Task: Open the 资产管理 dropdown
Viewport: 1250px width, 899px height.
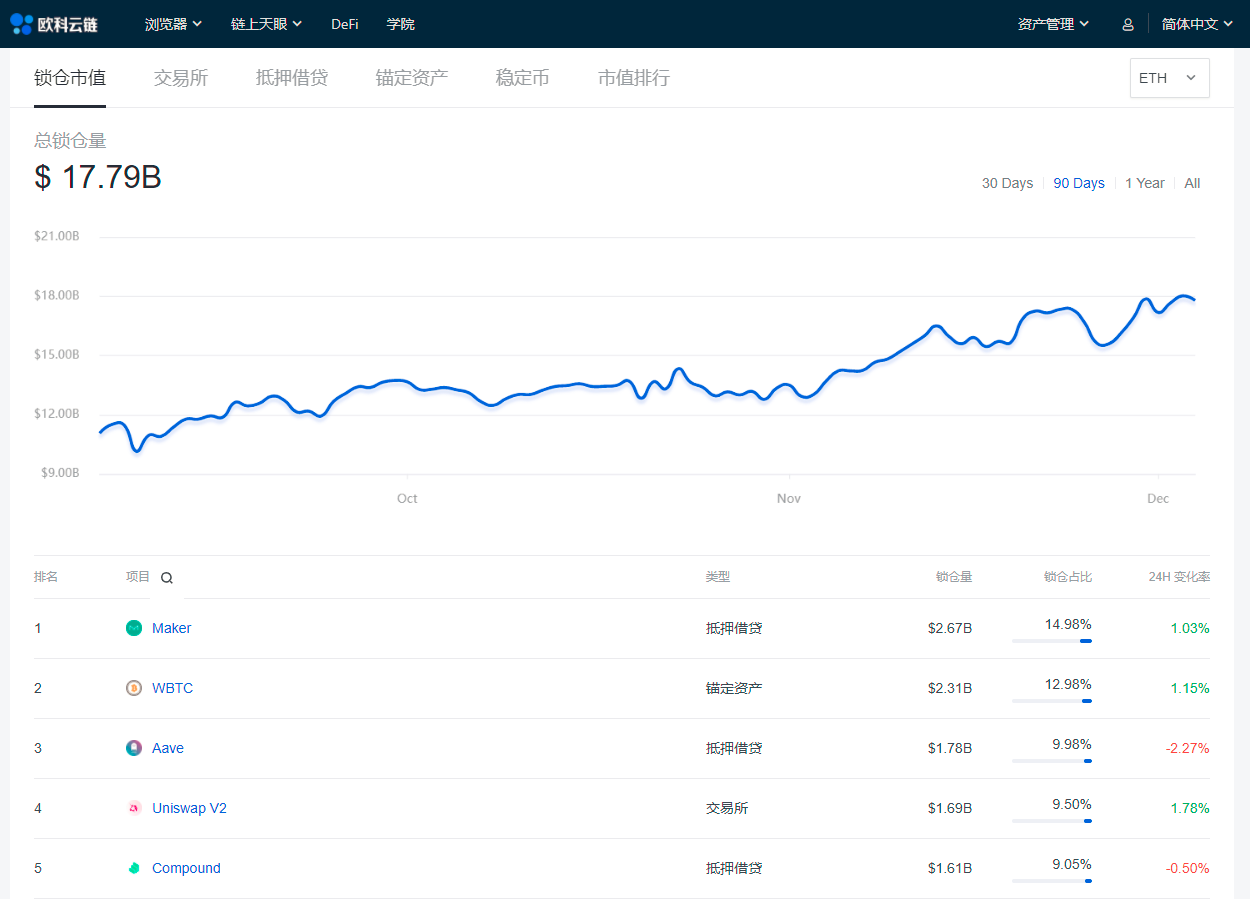Action: 1054,24
